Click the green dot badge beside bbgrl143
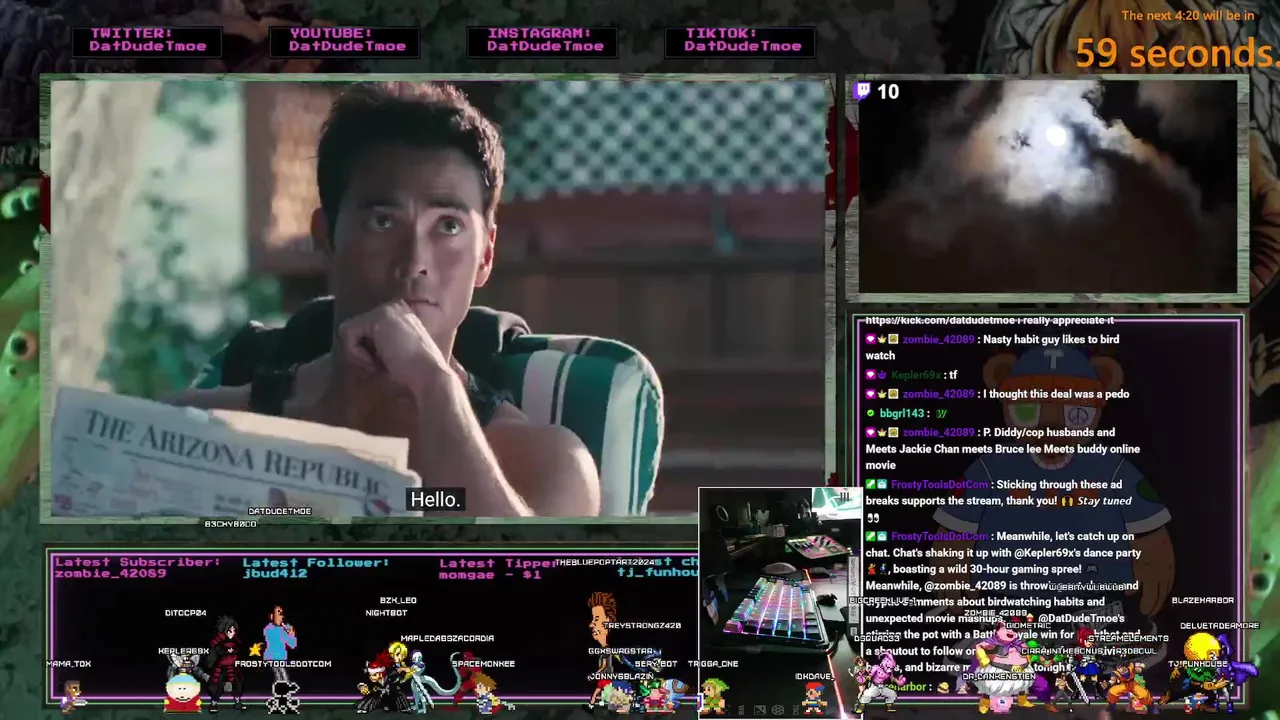The image size is (1280, 720). [x=870, y=413]
